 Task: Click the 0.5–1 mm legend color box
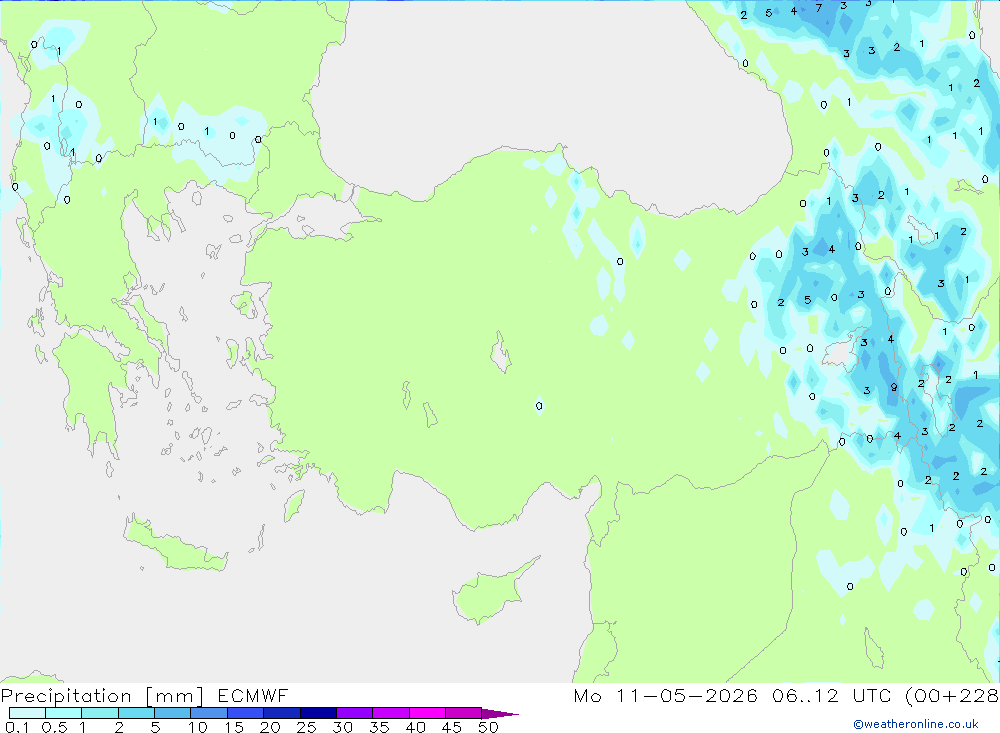click(x=63, y=713)
